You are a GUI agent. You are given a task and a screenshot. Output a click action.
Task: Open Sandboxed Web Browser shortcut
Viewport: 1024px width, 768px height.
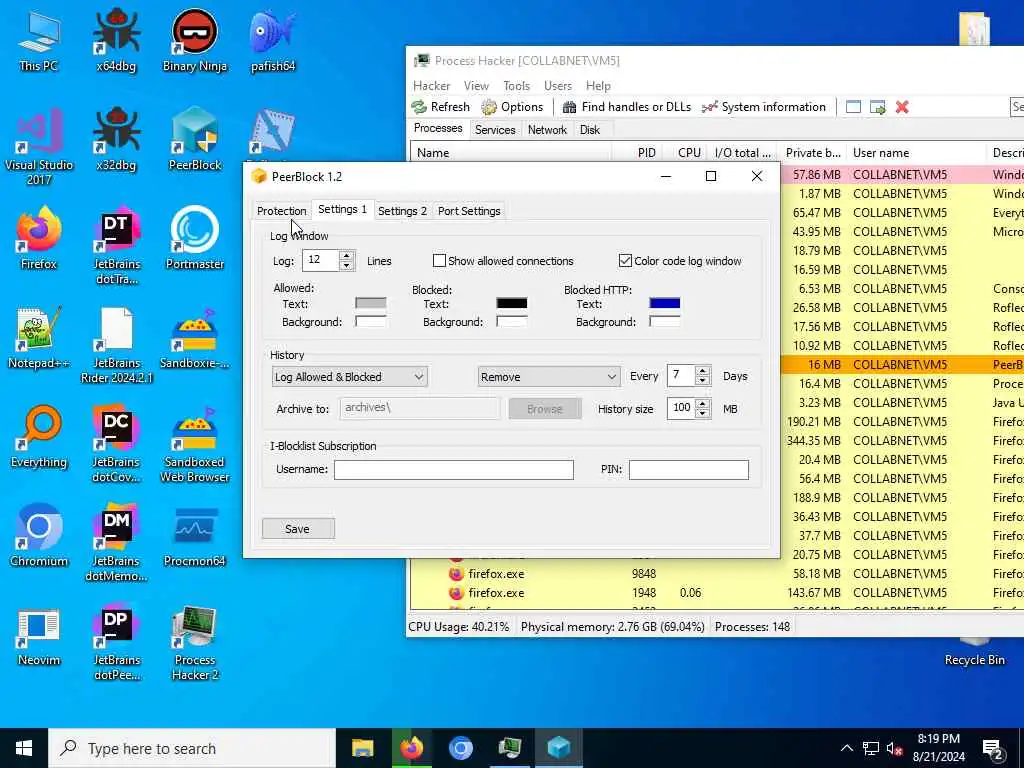195,445
